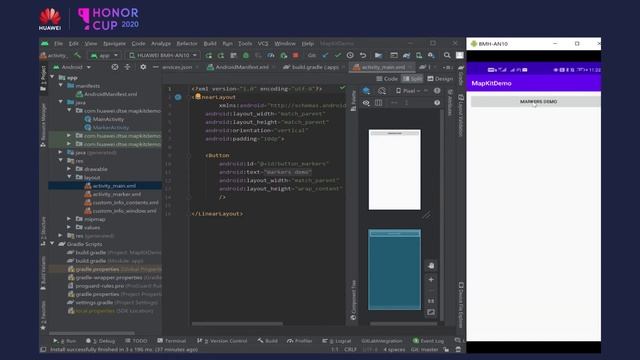Image resolution: width=640 pixels, height=360 pixels.
Task: Click the pan hand tool in preview
Action: 431,265
